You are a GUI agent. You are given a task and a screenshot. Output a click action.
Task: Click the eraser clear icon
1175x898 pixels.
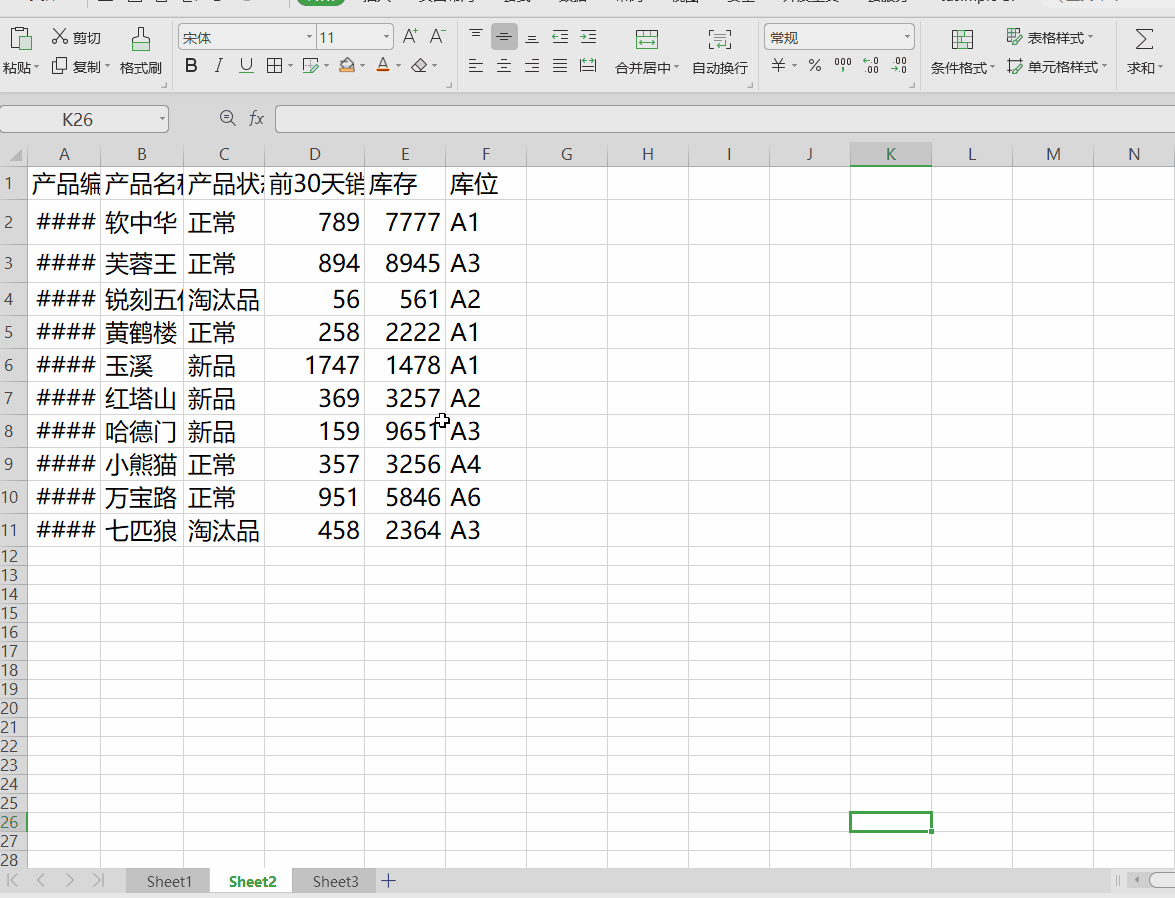pos(419,66)
